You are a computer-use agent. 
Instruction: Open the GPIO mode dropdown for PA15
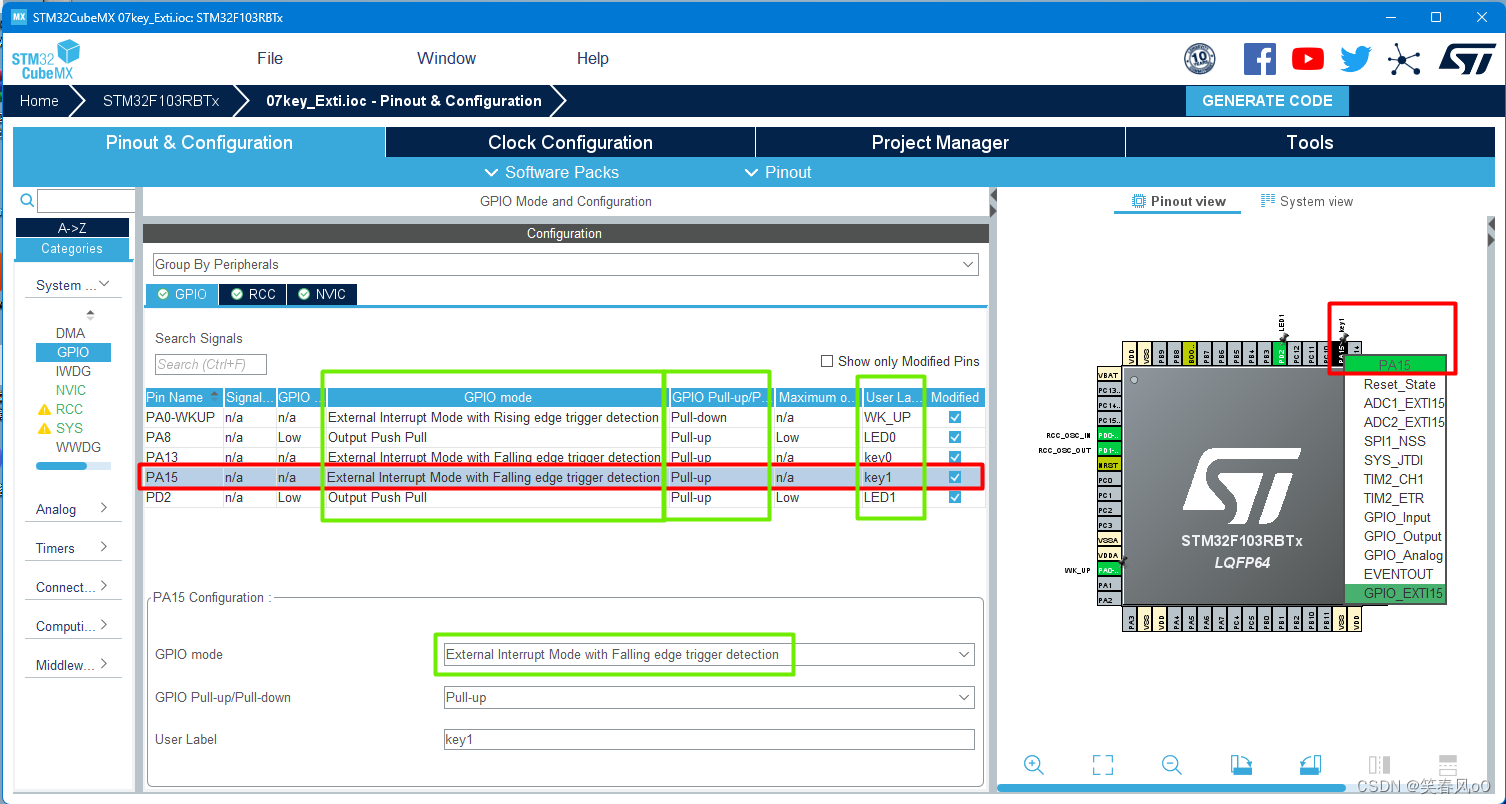709,654
